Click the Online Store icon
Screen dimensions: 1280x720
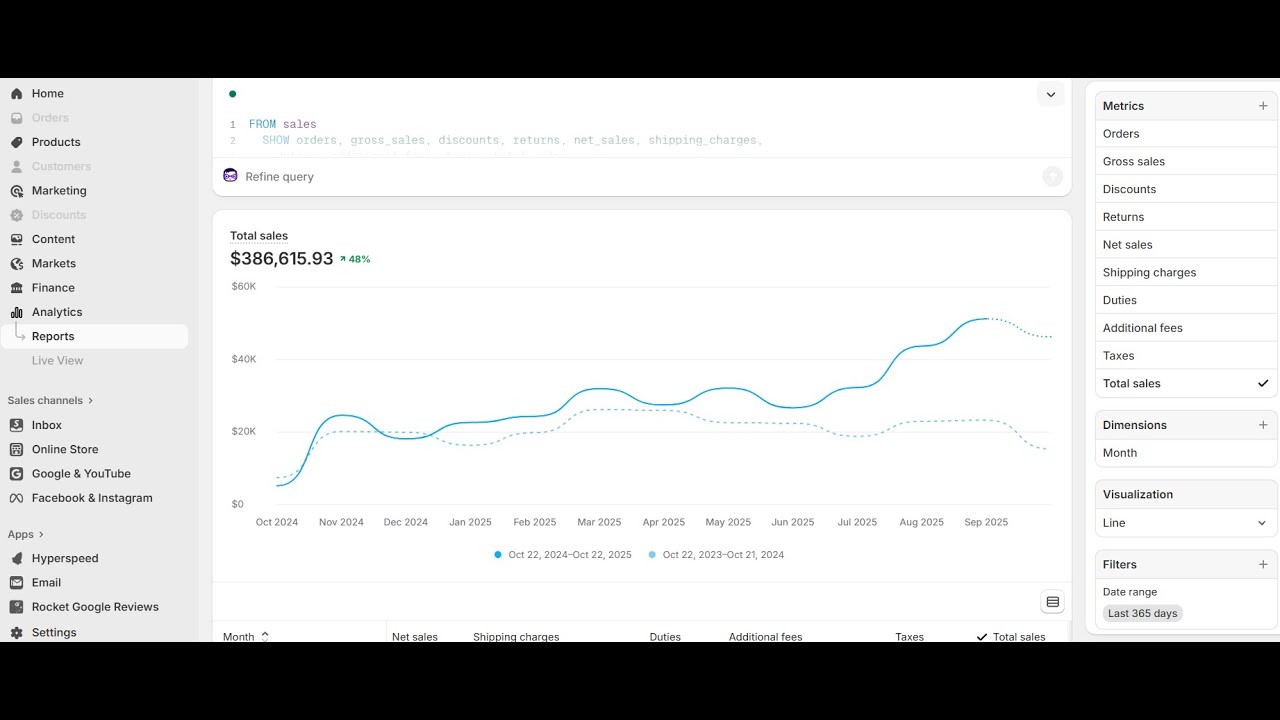click(x=16, y=449)
